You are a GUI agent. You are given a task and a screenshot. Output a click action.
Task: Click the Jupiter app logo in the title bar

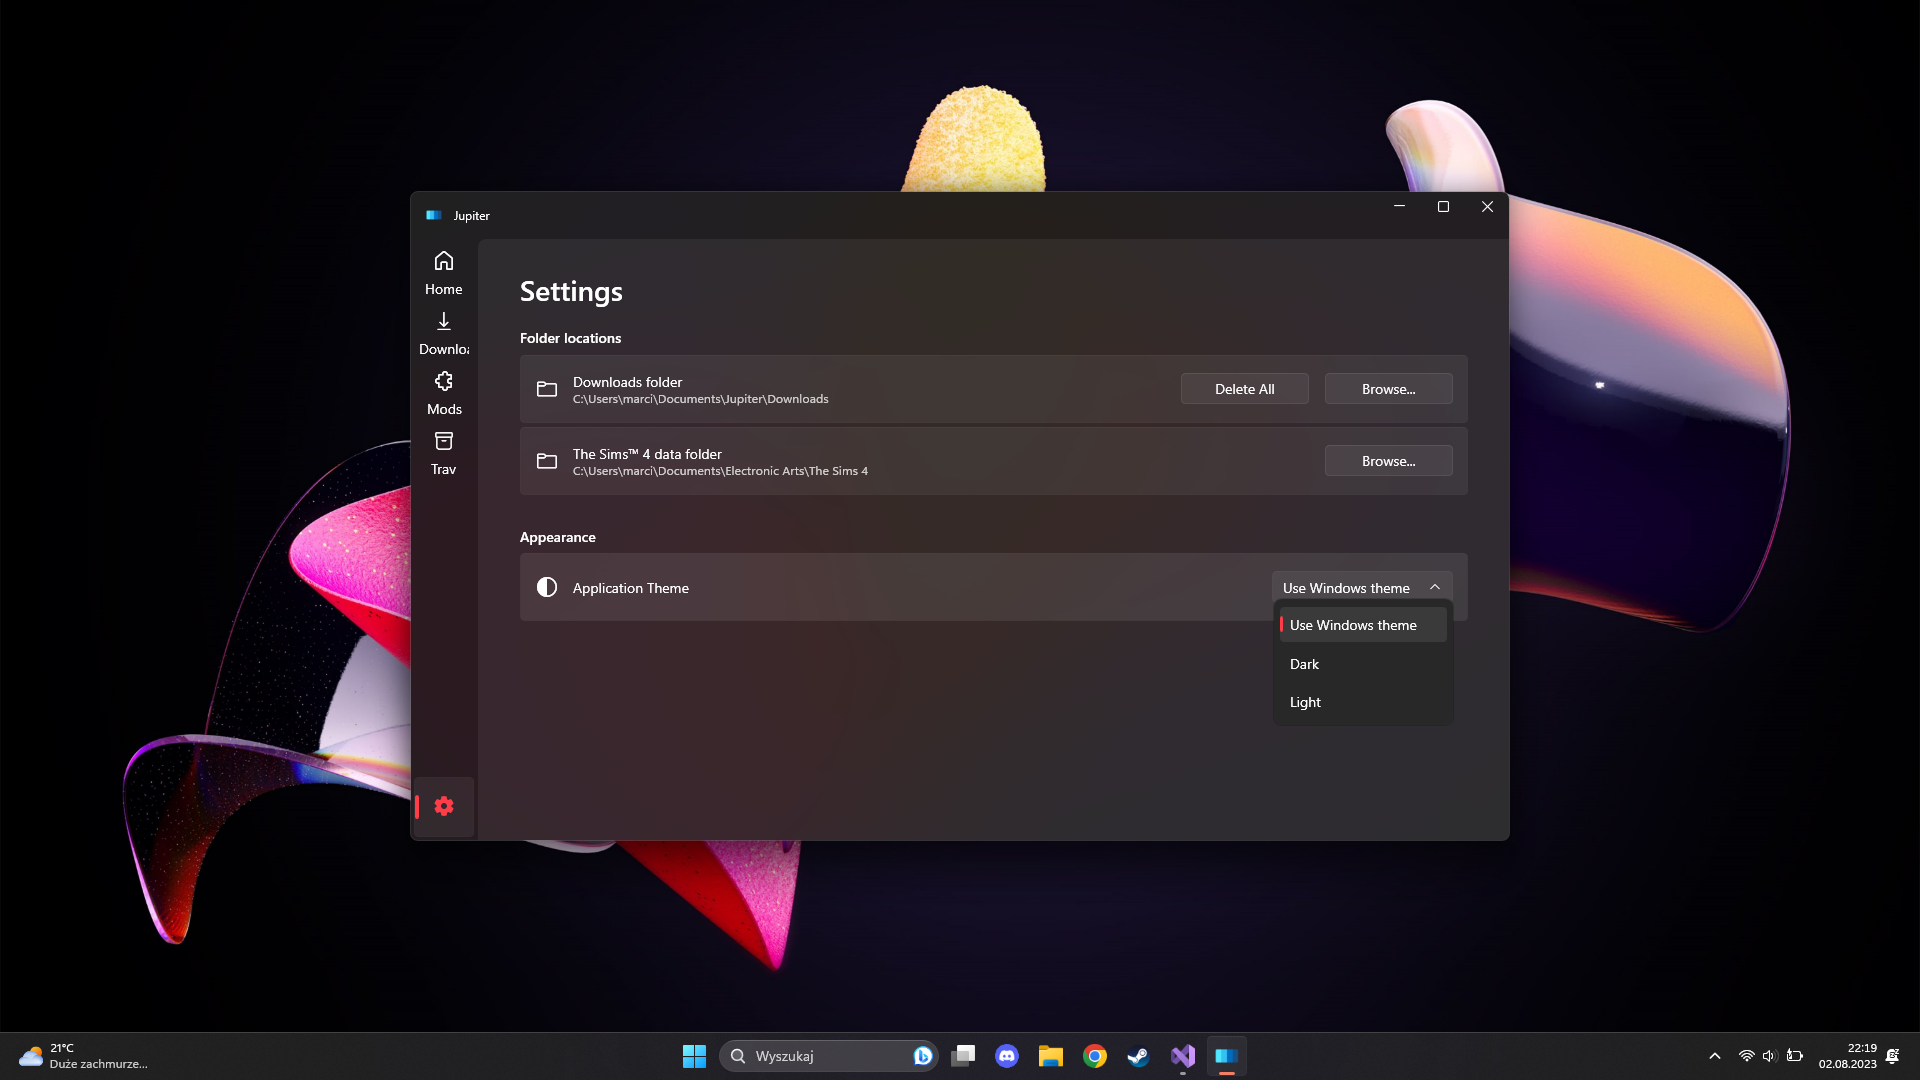(433, 214)
